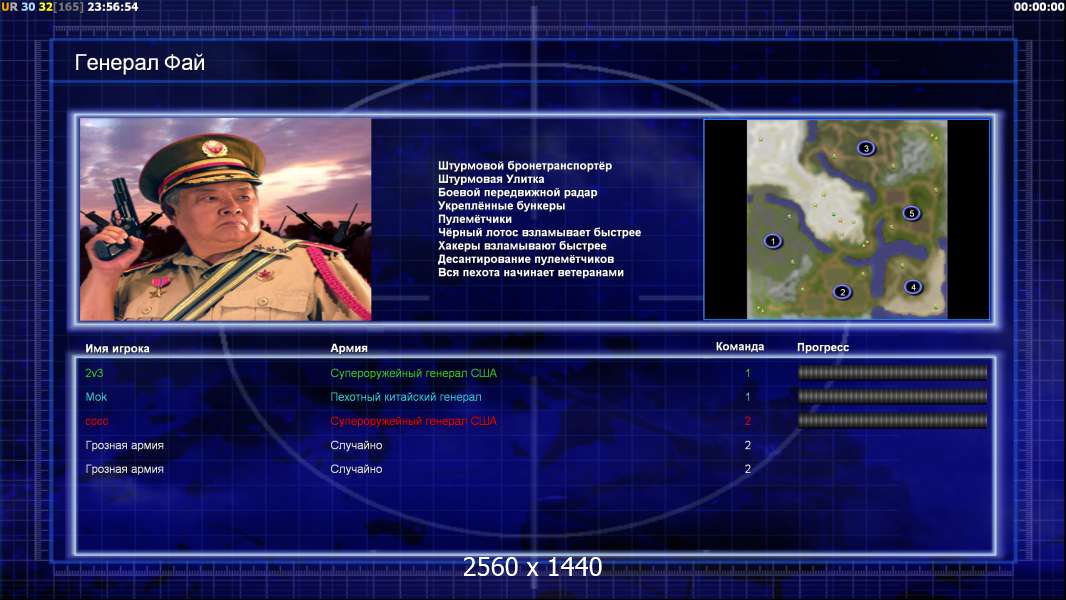Click the loading progress bar for player 2v3
This screenshot has height=600, width=1066.
892,372
